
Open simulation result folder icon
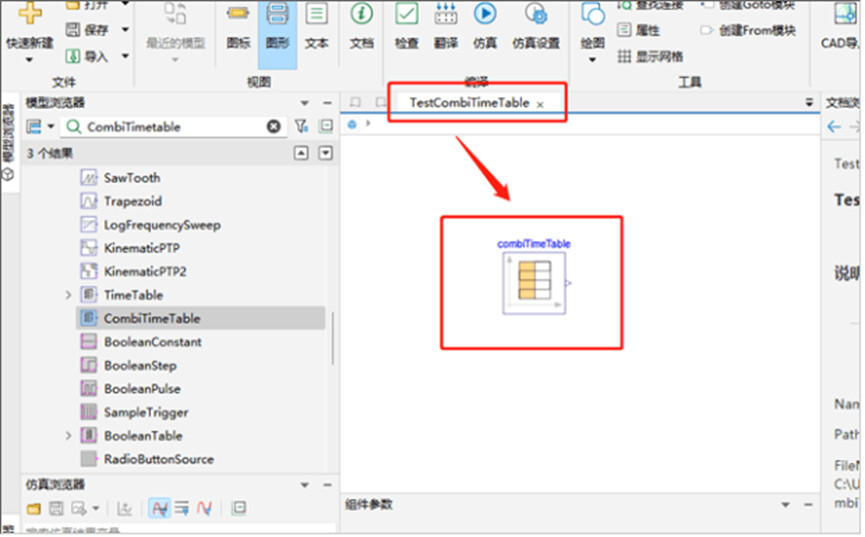[x=34, y=508]
